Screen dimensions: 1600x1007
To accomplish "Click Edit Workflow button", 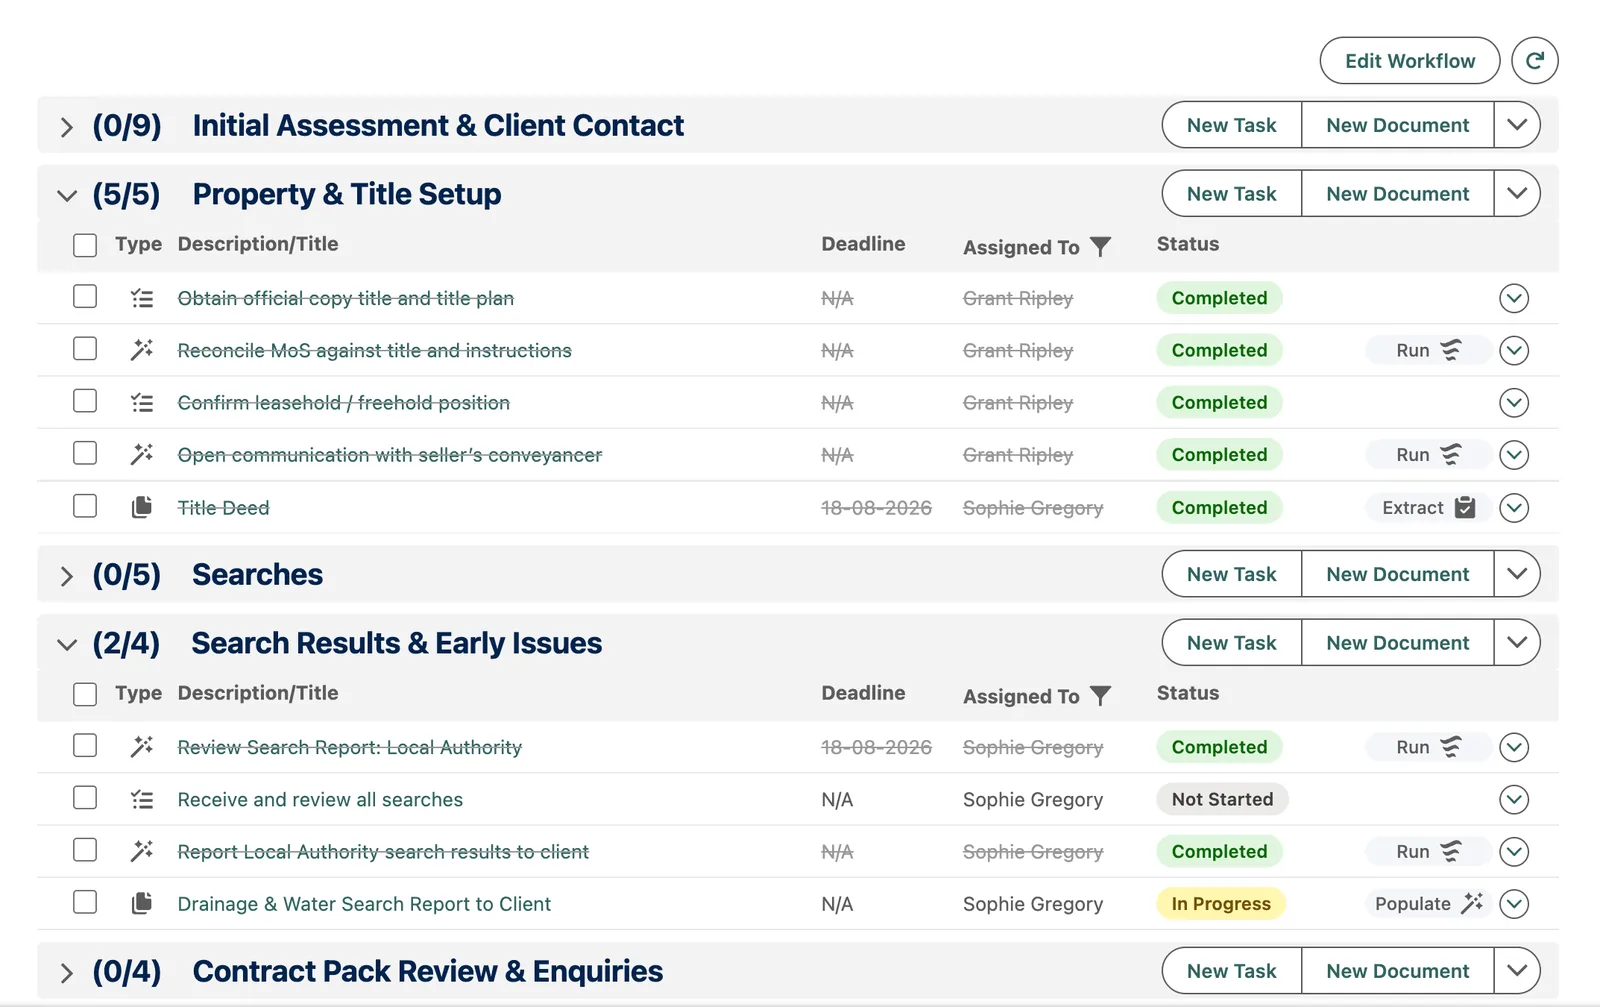I will click(x=1410, y=61).
